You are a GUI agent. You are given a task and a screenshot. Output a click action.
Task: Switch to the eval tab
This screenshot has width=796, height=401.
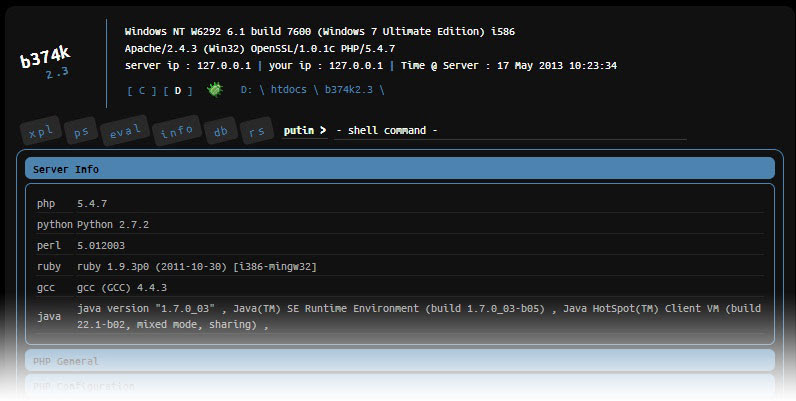tap(125, 131)
